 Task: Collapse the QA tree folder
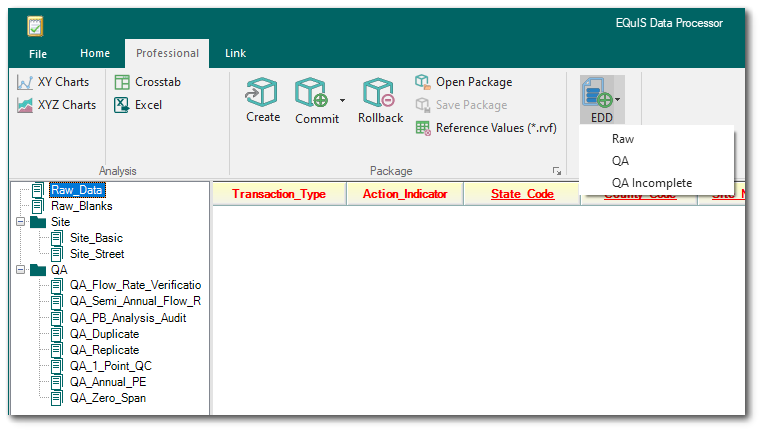coord(20,270)
